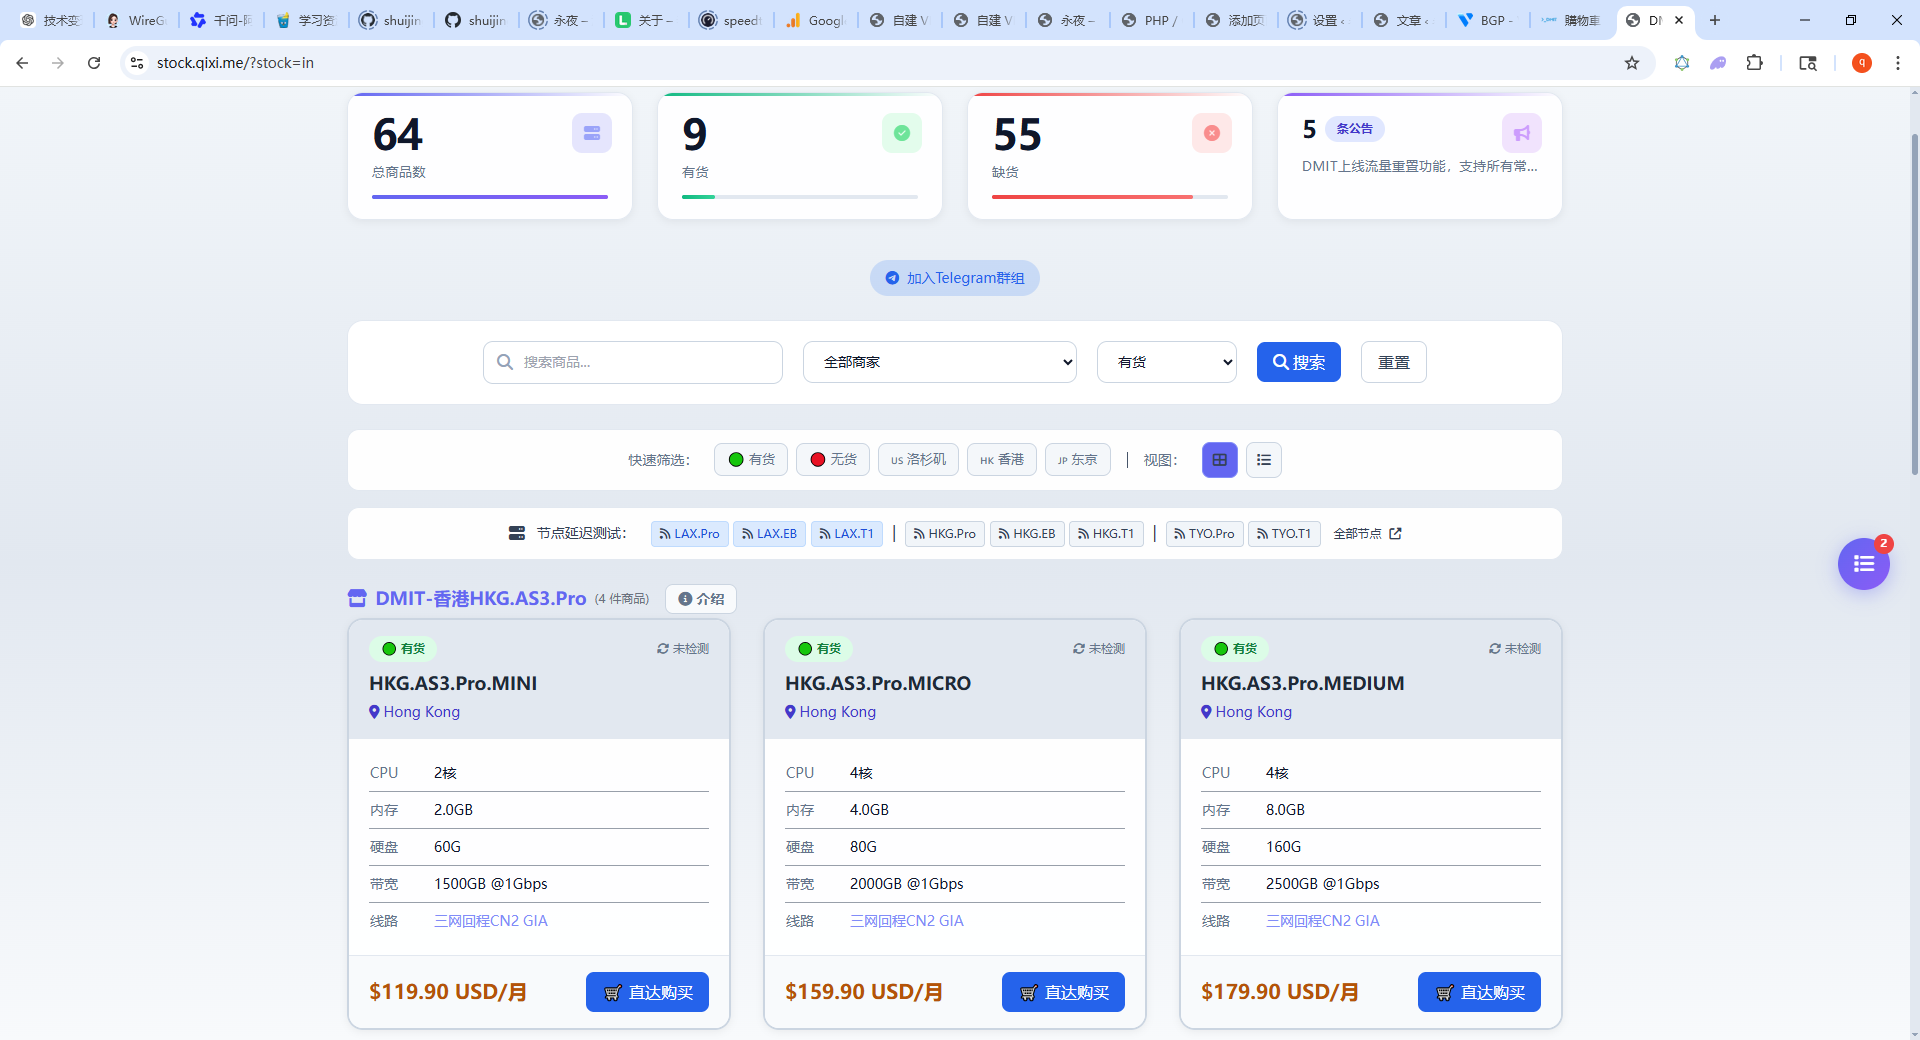Click the 搜索 search button
Screen dimensions: 1920x1040
tap(1299, 362)
